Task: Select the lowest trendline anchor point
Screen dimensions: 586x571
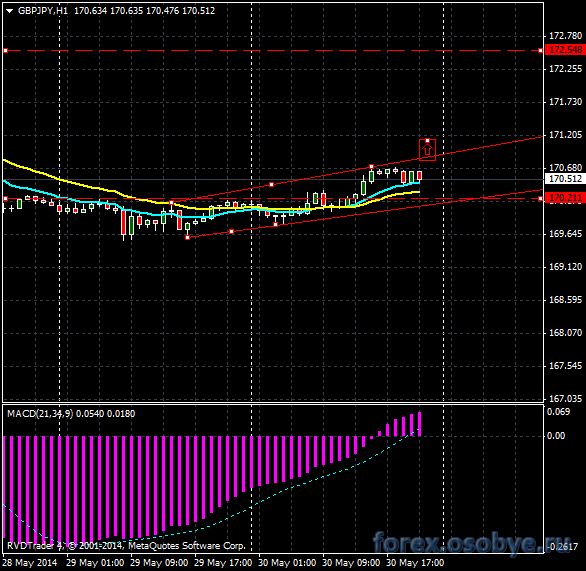Action: 188,237
